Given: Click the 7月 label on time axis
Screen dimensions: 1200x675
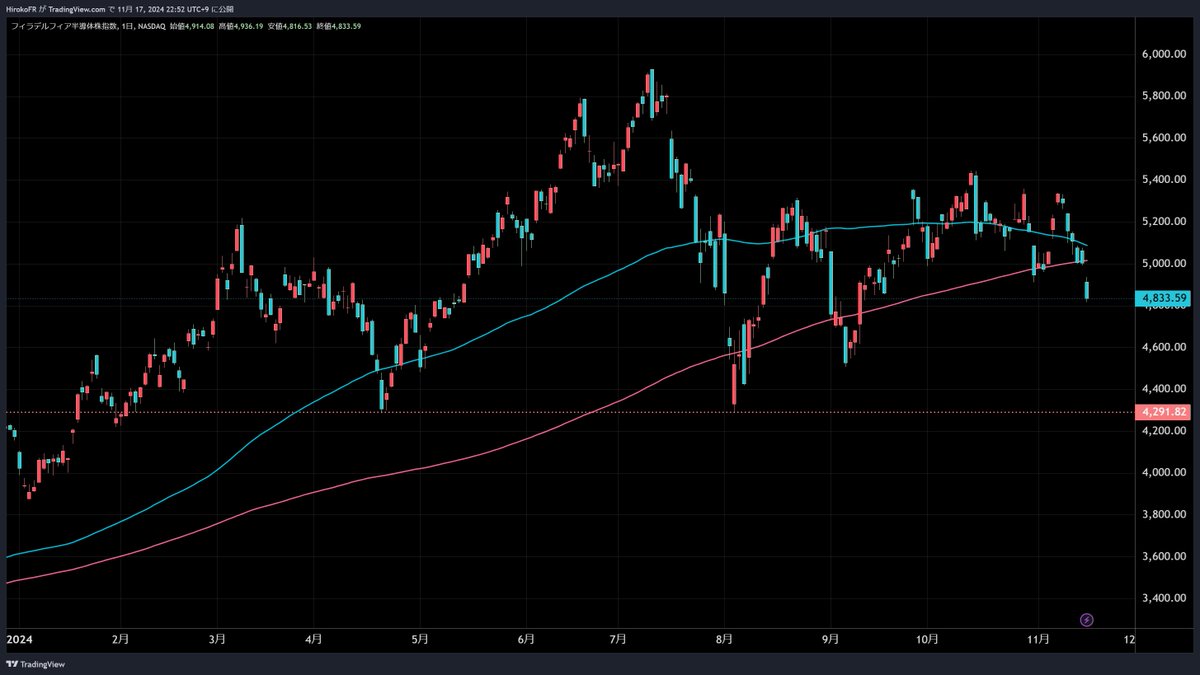Looking at the screenshot, I should (x=618, y=638).
